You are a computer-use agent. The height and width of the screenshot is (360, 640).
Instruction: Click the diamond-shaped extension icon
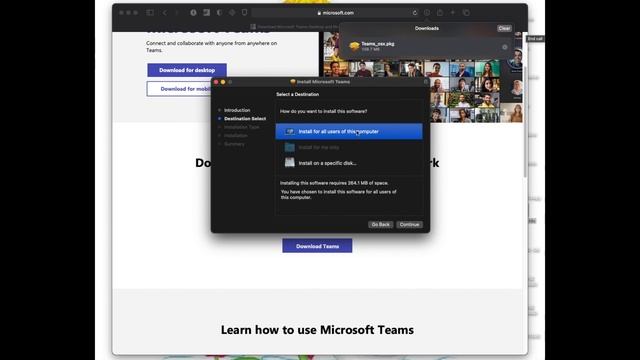(x=232, y=13)
